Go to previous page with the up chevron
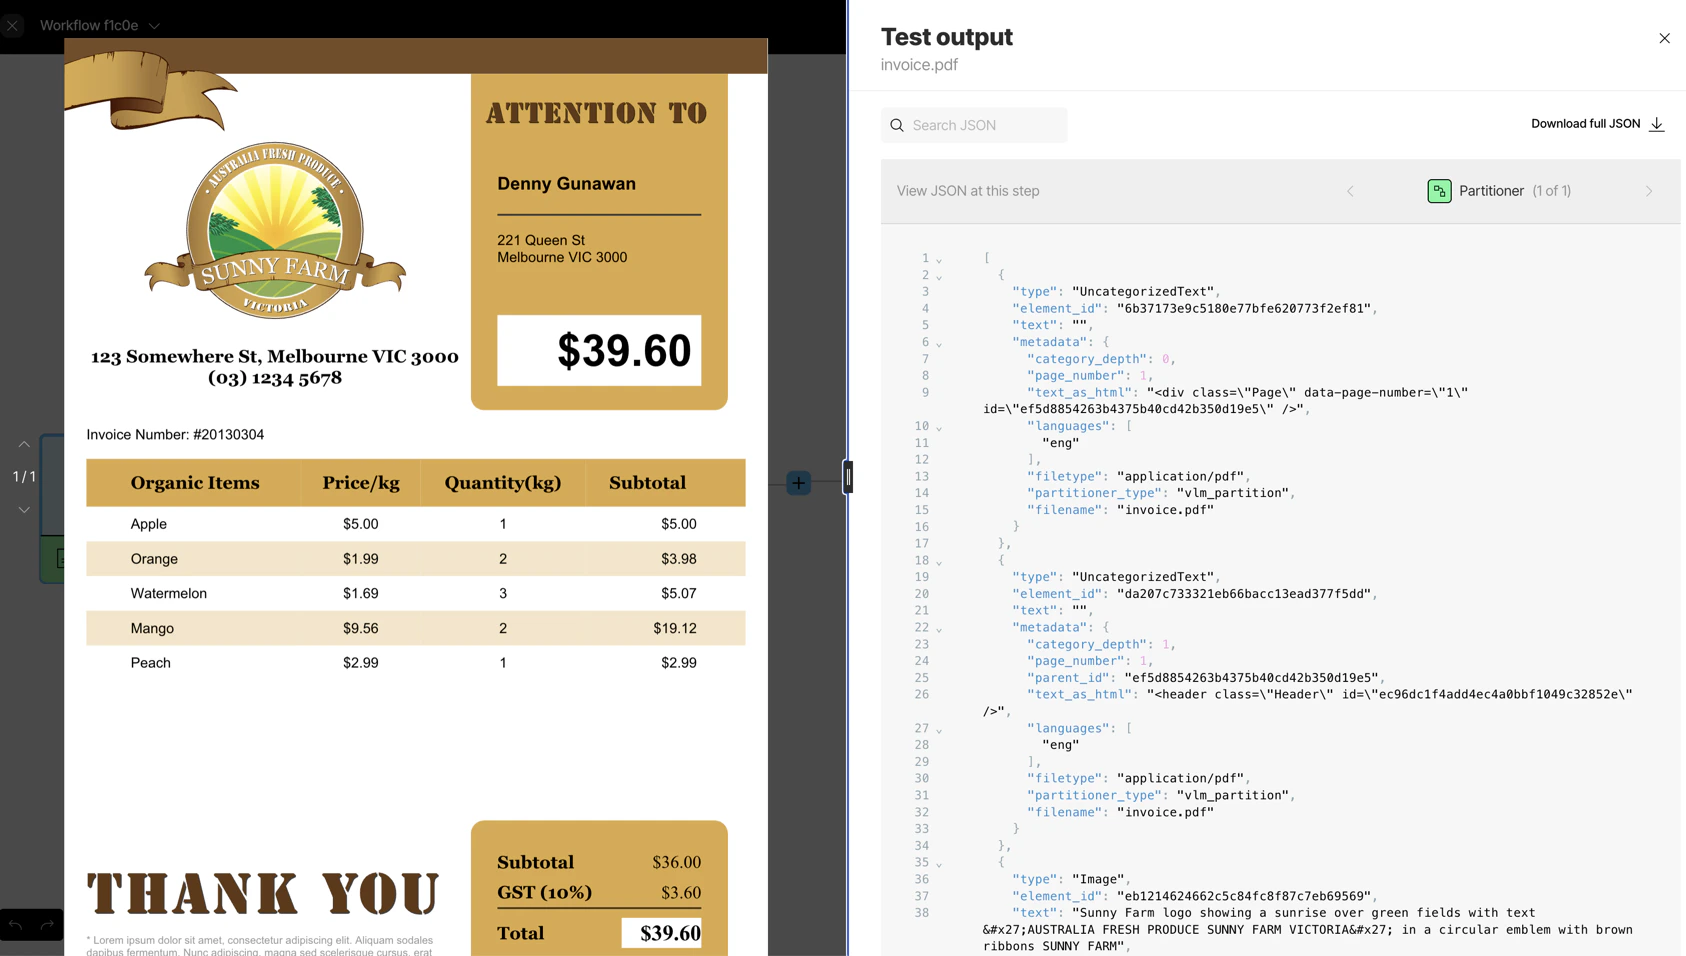 point(24,444)
